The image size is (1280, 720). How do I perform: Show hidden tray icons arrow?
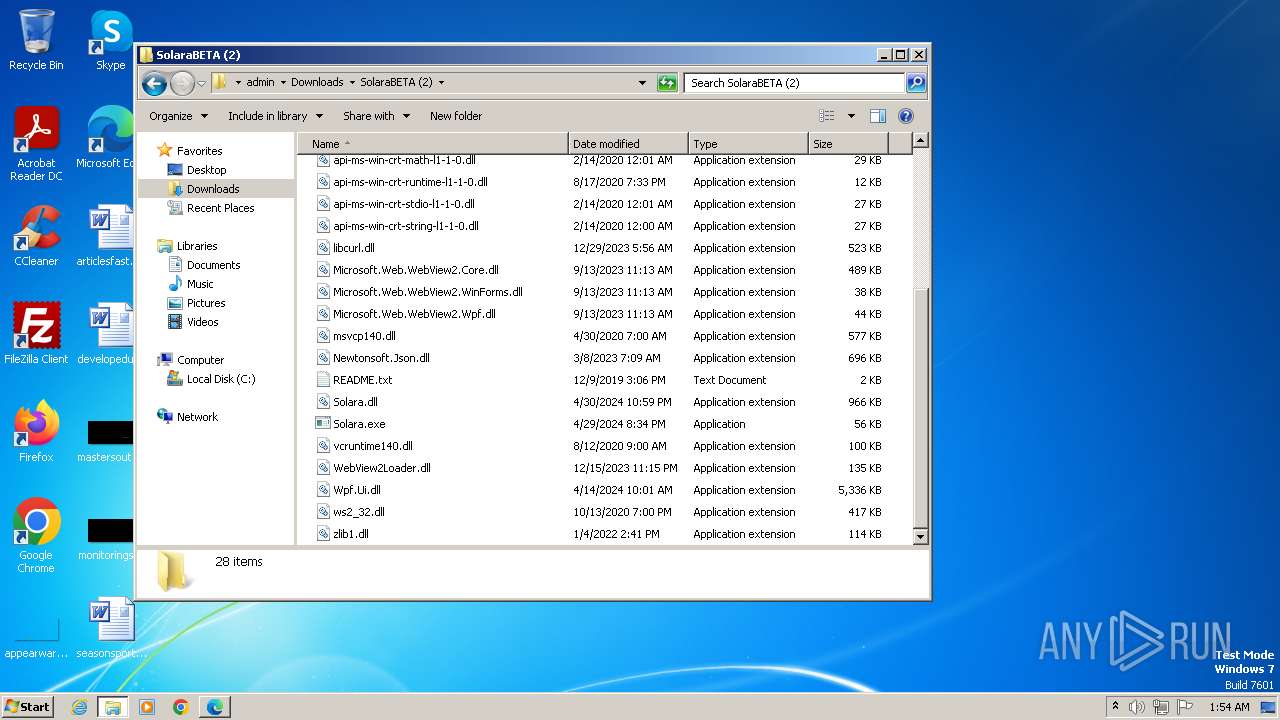(x=1115, y=707)
